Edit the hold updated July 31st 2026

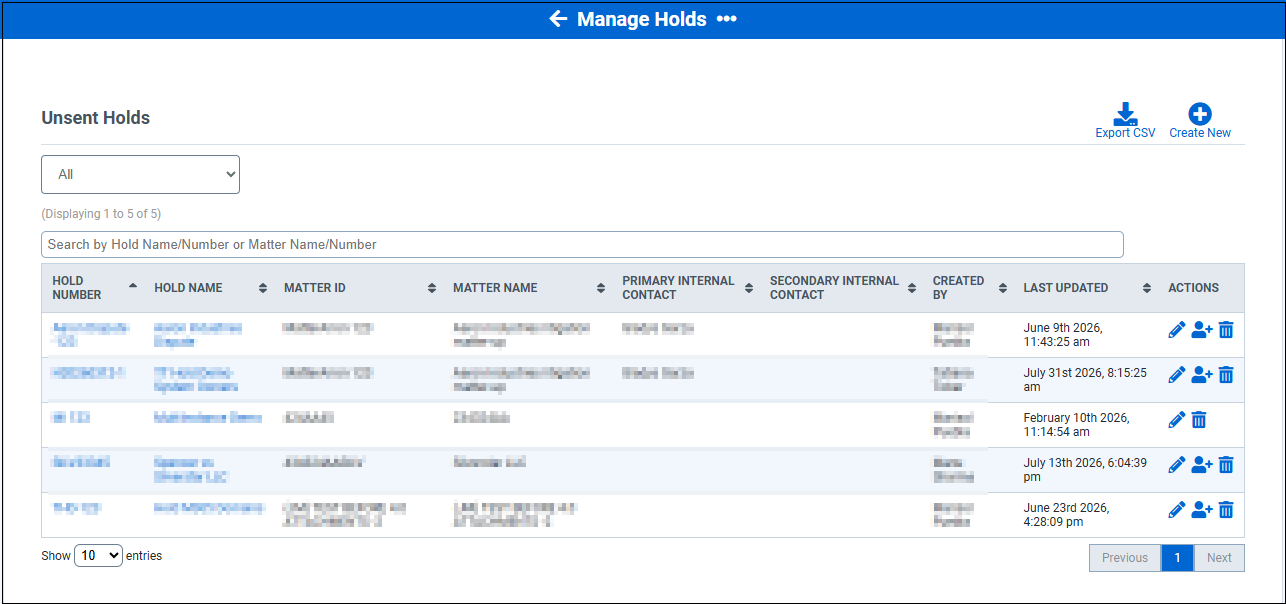[x=1177, y=375]
